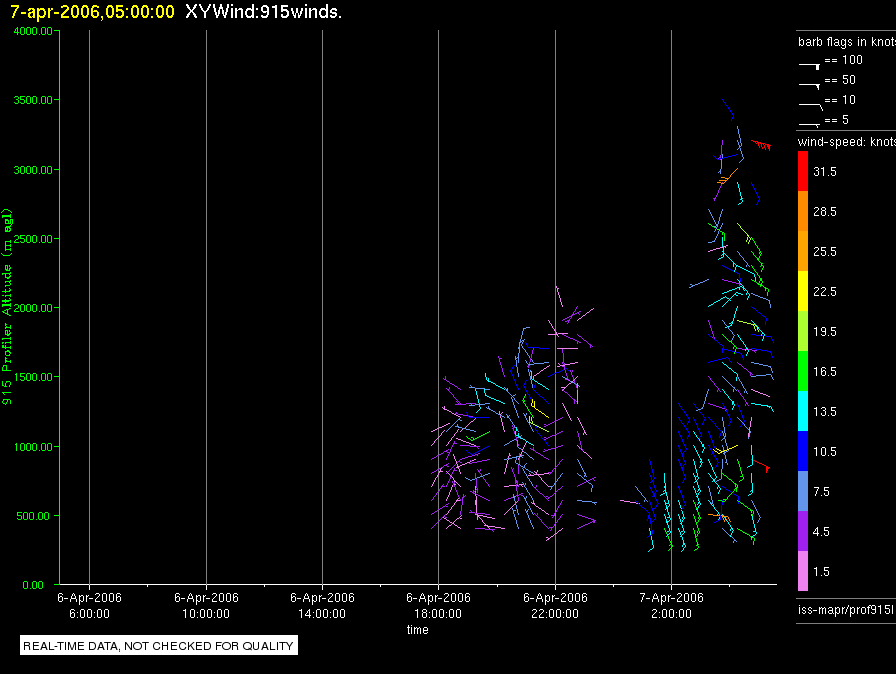Select the green 16.5 knots color swatch

click(803, 371)
